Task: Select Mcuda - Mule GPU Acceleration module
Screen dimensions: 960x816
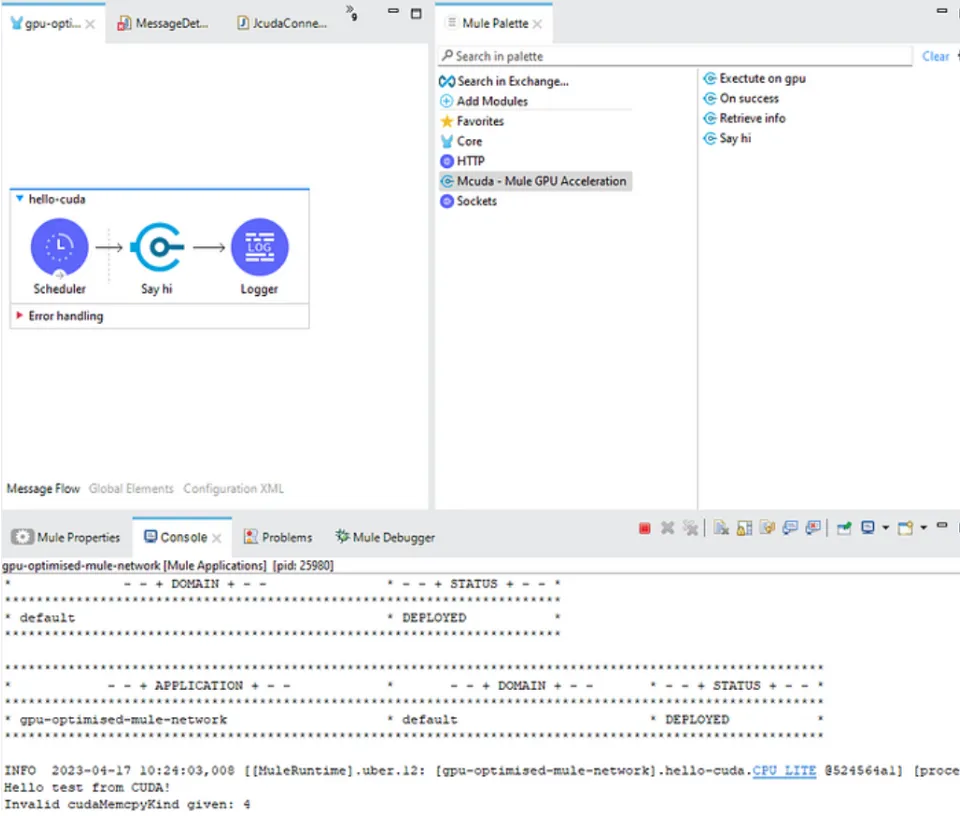Action: pos(535,181)
